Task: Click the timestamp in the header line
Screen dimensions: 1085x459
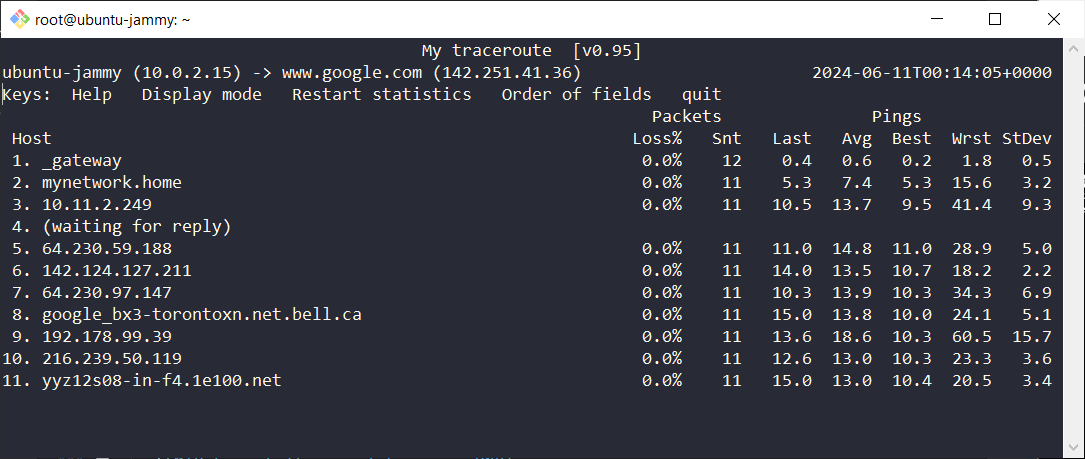Action: point(931,72)
